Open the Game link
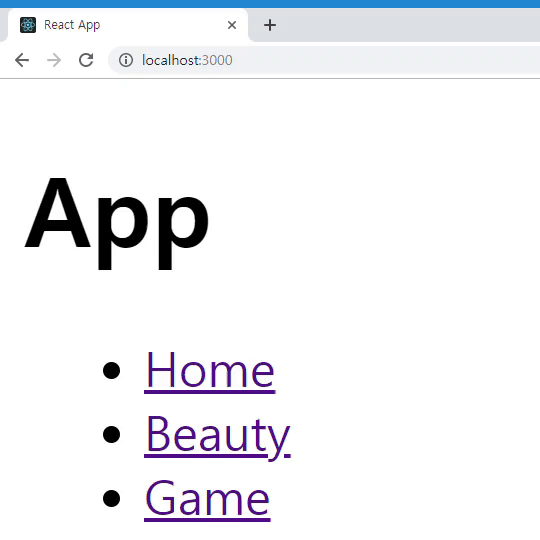The height and width of the screenshot is (540, 540). [207, 500]
